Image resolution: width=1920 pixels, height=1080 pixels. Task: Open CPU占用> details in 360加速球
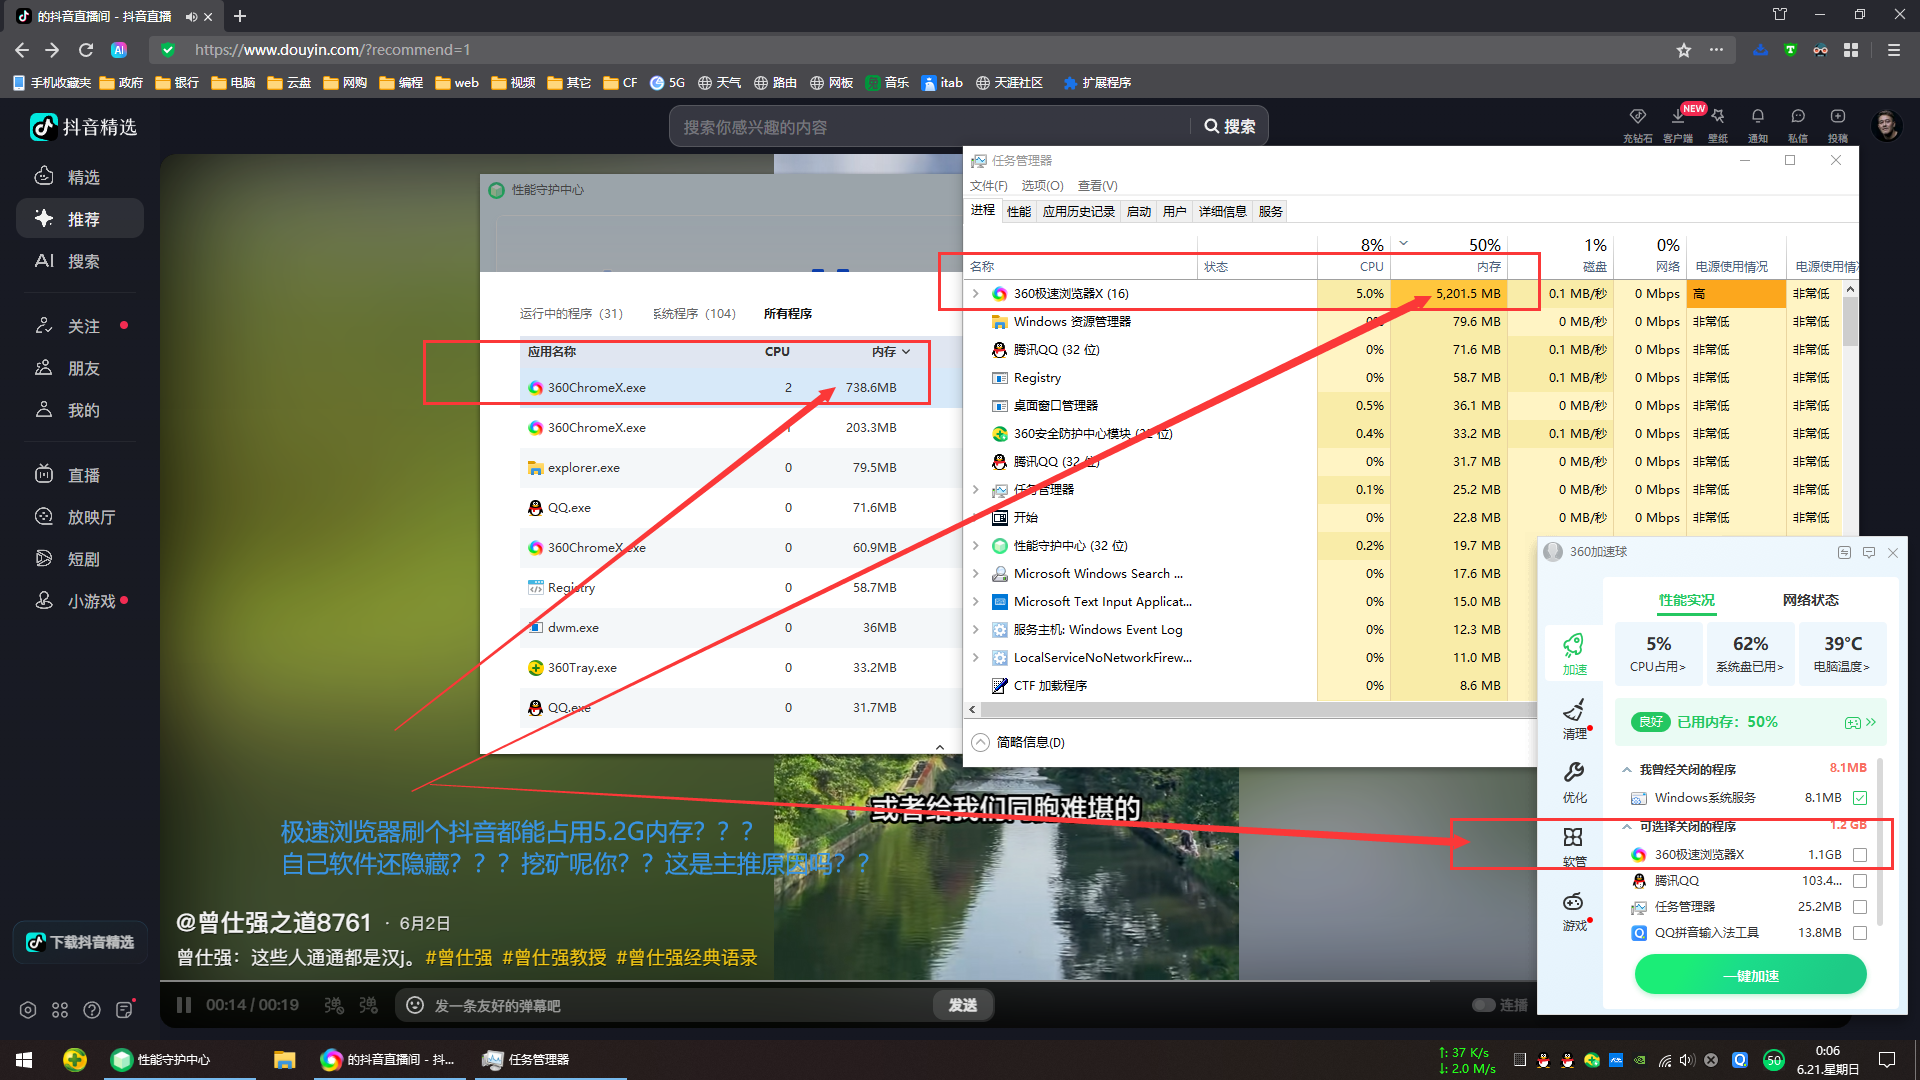click(x=1658, y=652)
